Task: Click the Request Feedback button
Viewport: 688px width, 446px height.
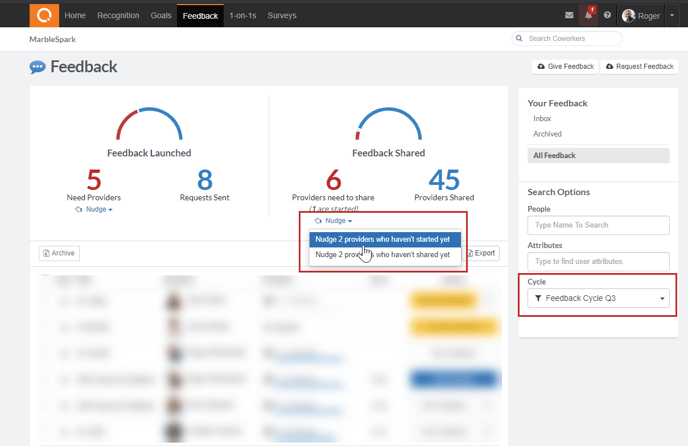Action: (x=640, y=67)
